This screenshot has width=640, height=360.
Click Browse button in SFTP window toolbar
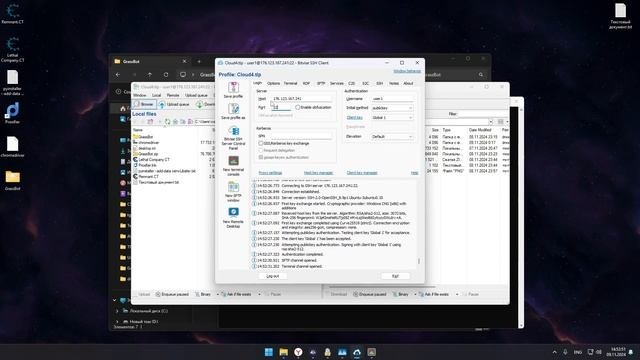point(144,104)
